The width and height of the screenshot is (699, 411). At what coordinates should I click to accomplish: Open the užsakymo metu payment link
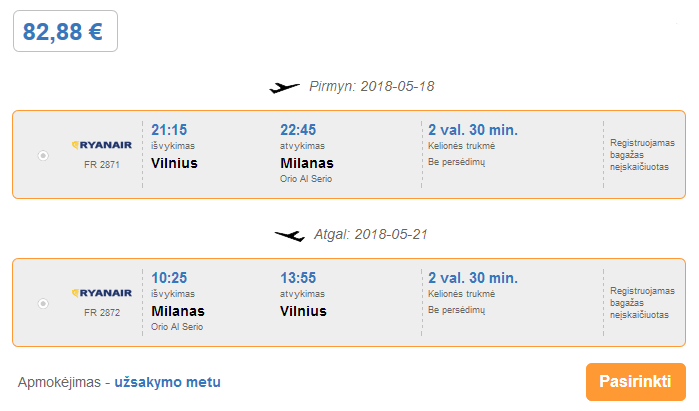168,382
